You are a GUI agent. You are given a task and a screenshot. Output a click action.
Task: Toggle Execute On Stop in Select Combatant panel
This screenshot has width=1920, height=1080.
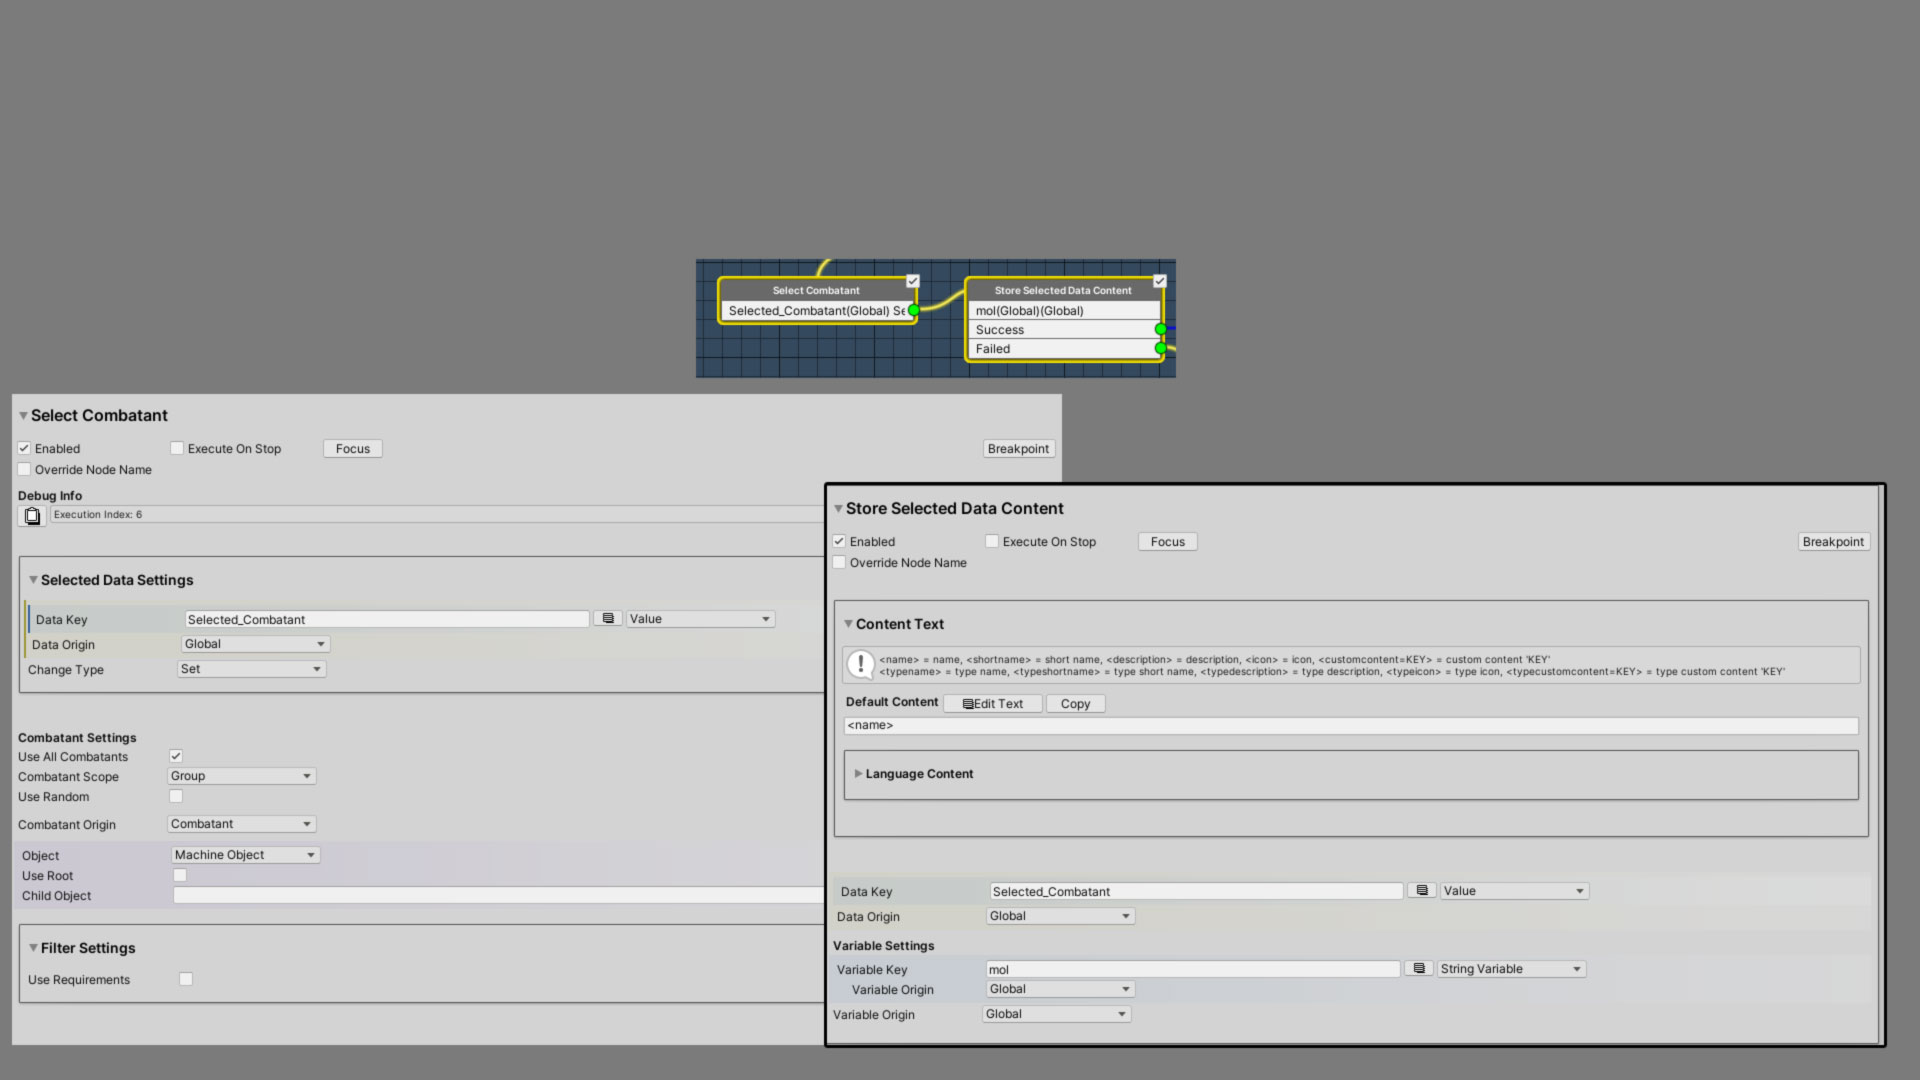pyautogui.click(x=177, y=449)
